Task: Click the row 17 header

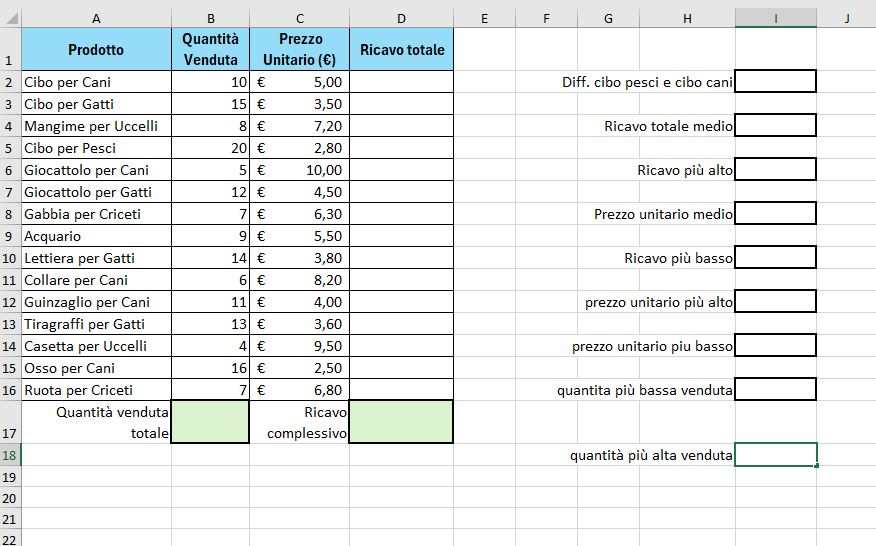Action: click(x=10, y=422)
